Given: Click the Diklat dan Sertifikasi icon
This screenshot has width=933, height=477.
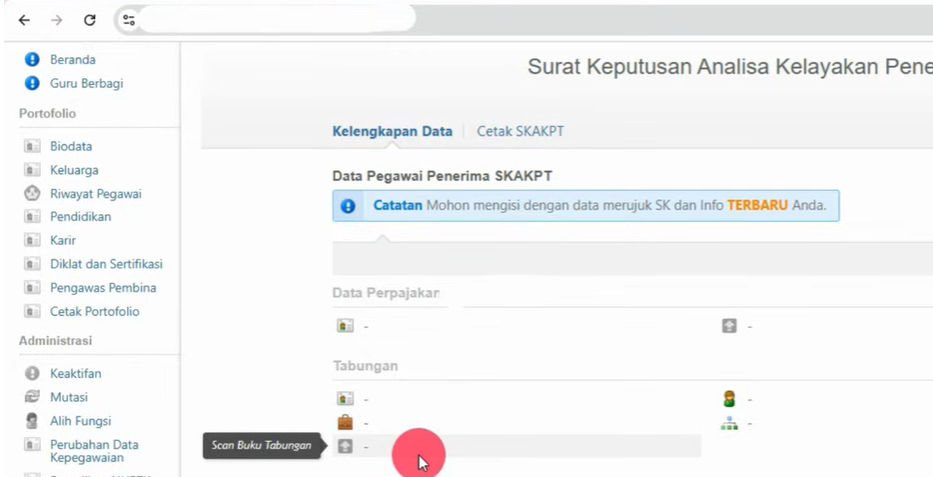Looking at the screenshot, I should [x=32, y=263].
